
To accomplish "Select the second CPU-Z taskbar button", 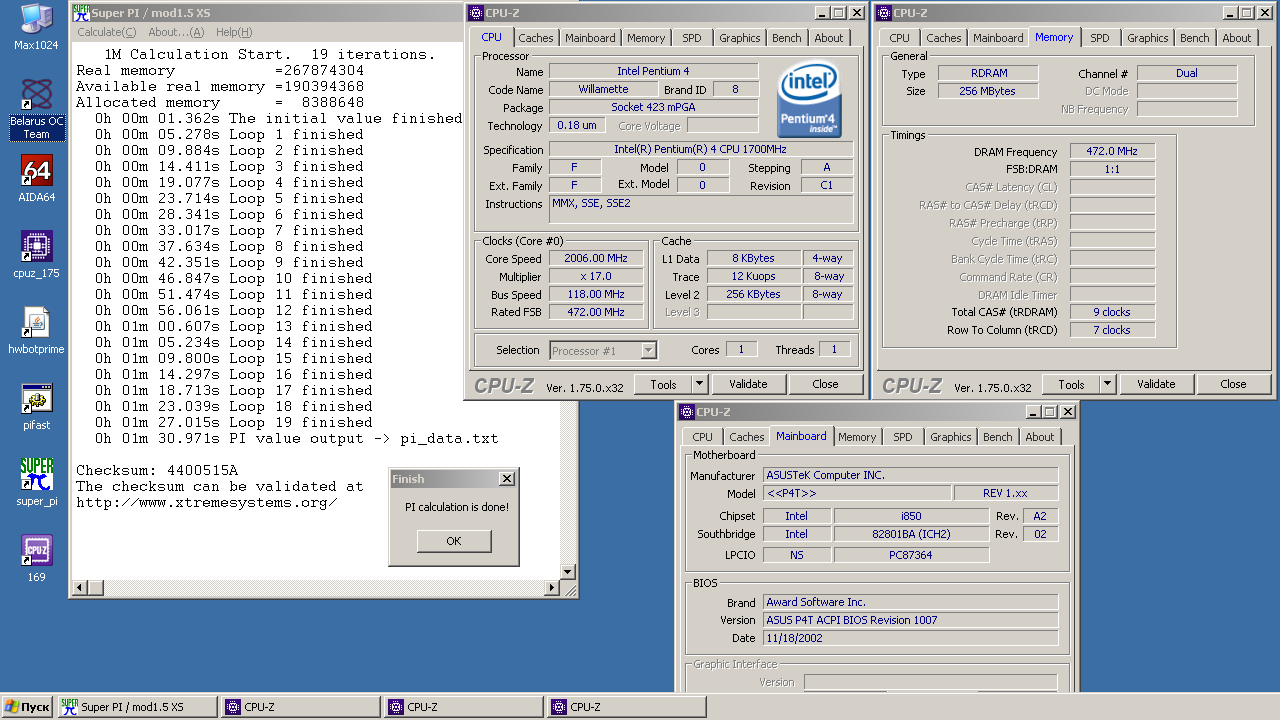I will pyautogui.click(x=464, y=707).
